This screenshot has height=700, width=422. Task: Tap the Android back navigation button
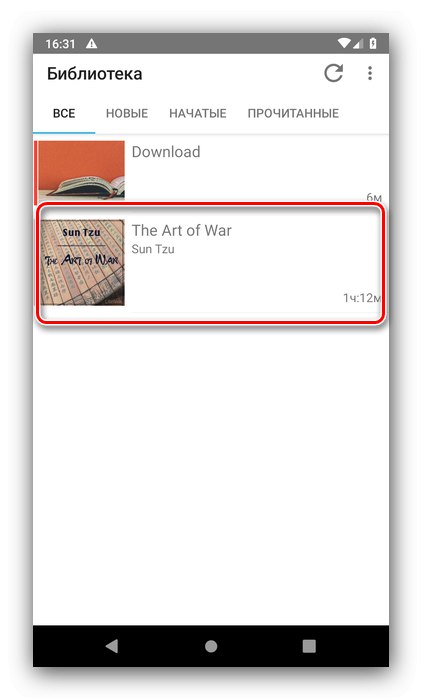pyautogui.click(x=112, y=646)
